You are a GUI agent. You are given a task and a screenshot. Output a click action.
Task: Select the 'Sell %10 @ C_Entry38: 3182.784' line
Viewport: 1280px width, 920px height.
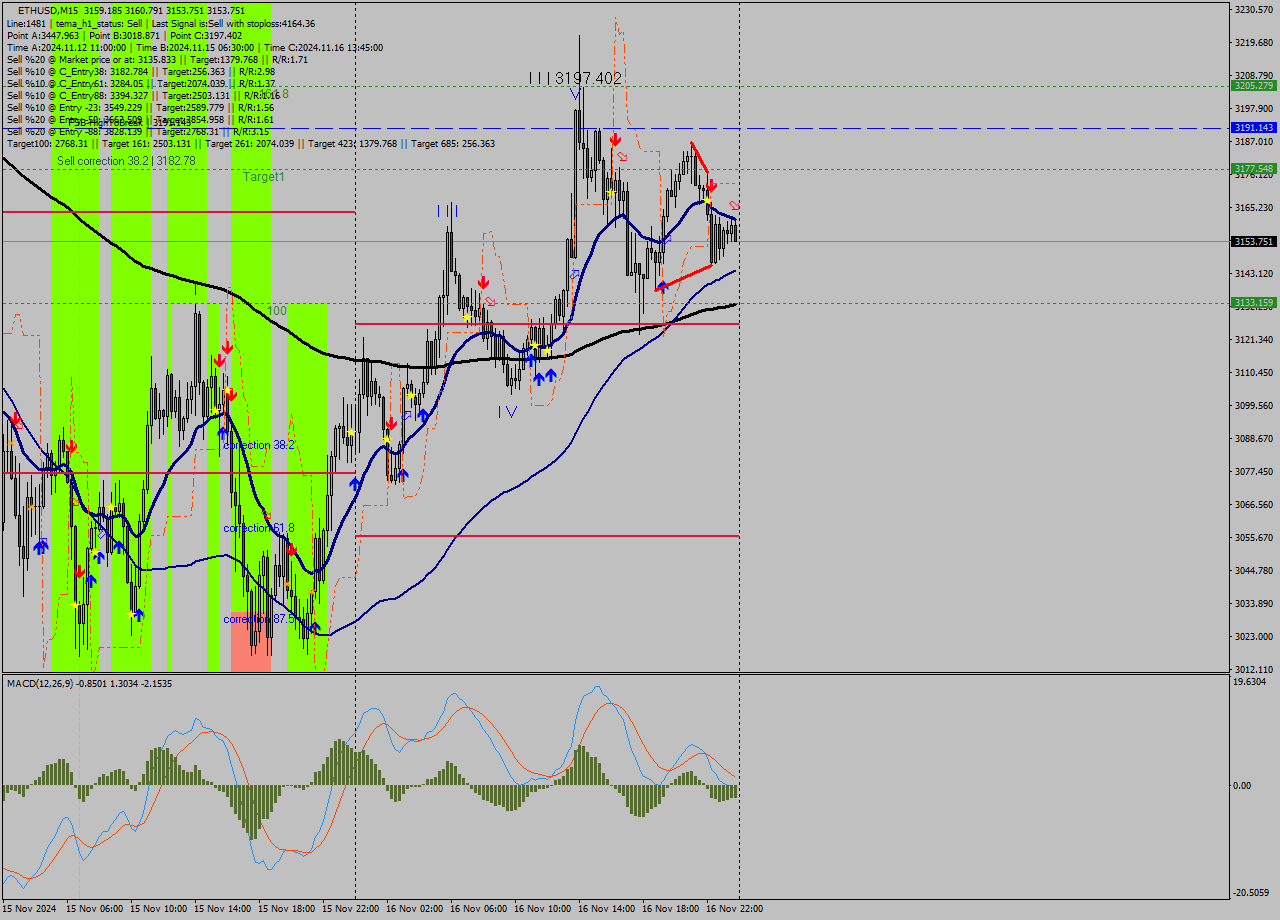140,71
